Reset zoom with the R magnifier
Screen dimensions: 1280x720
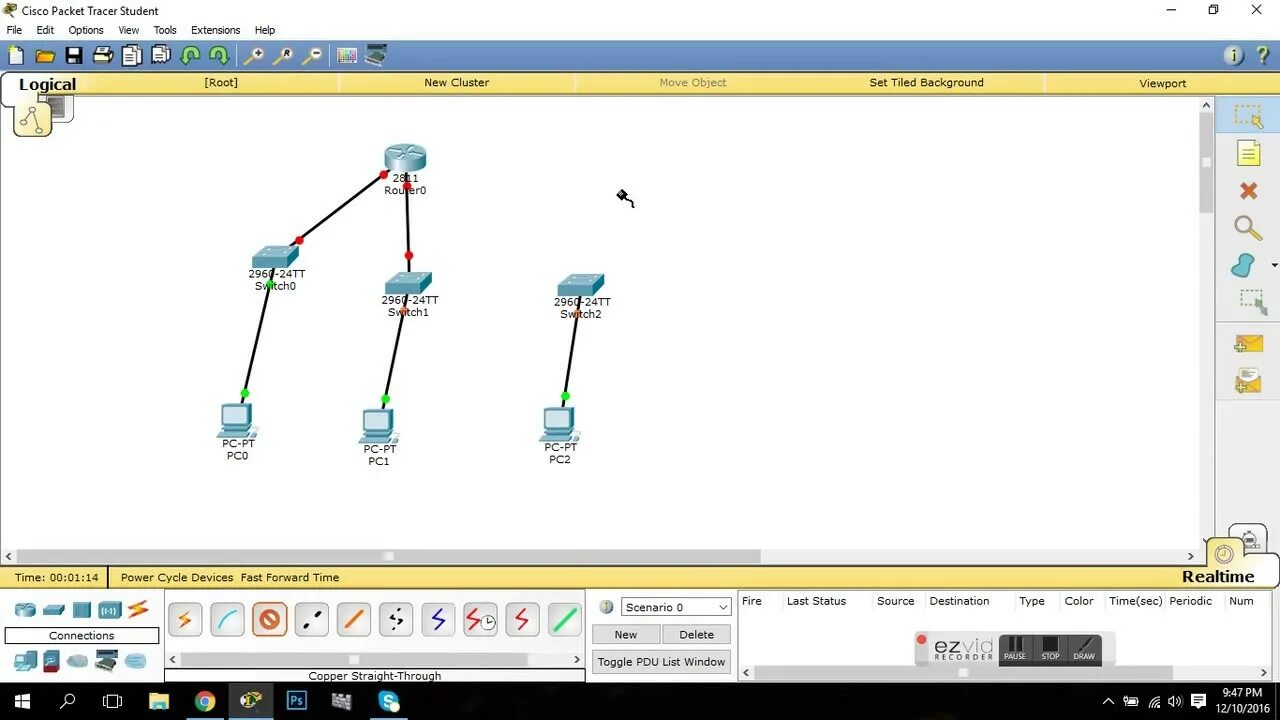[x=284, y=56]
